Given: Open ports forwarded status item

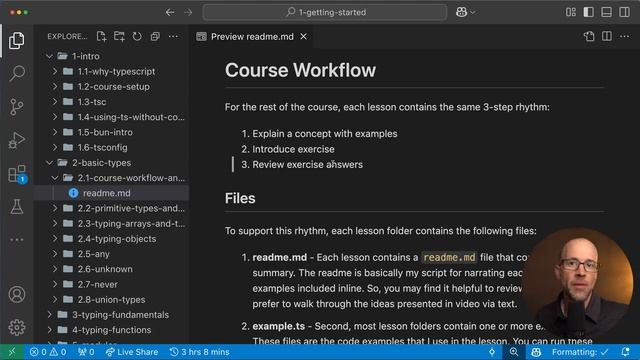Looking at the screenshot, I should tap(86, 352).
